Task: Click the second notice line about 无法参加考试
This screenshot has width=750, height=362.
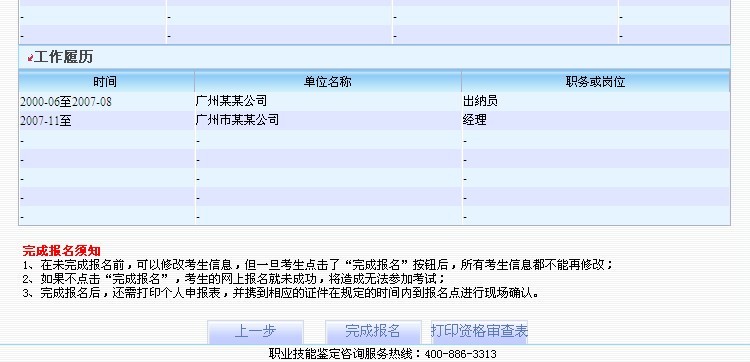Action: point(234,279)
